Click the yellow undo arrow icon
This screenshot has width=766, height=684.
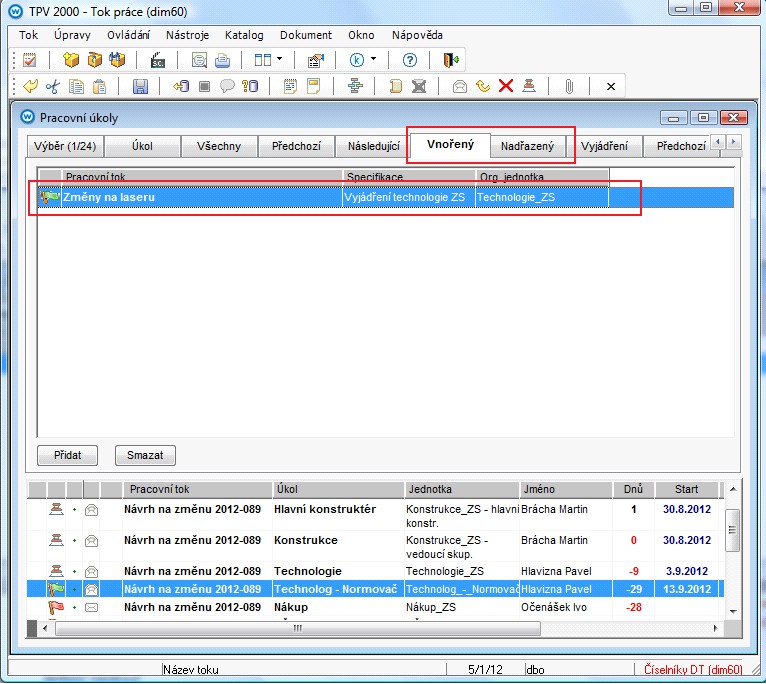coord(30,86)
